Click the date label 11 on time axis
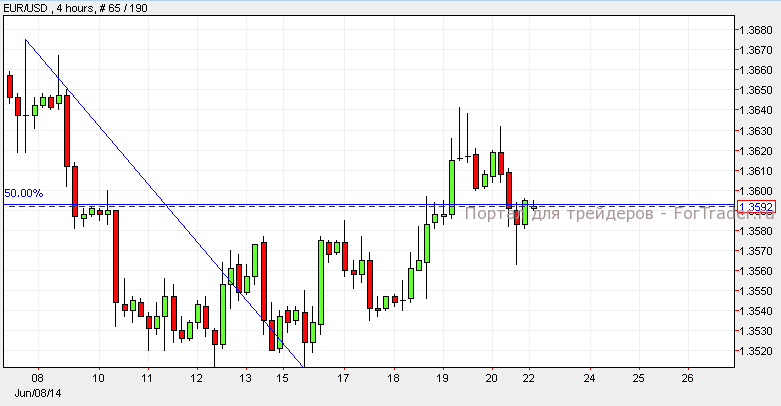 [x=147, y=378]
